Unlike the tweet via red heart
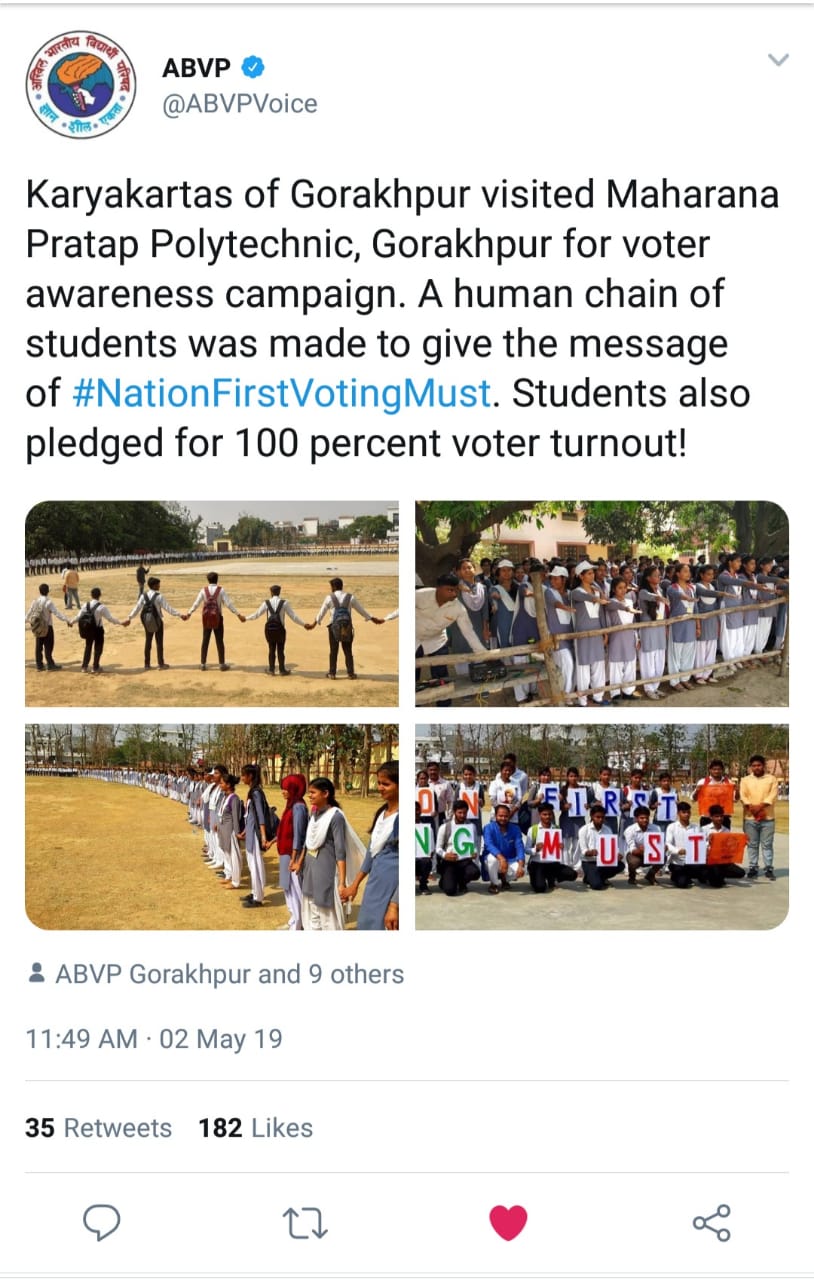 (508, 1223)
